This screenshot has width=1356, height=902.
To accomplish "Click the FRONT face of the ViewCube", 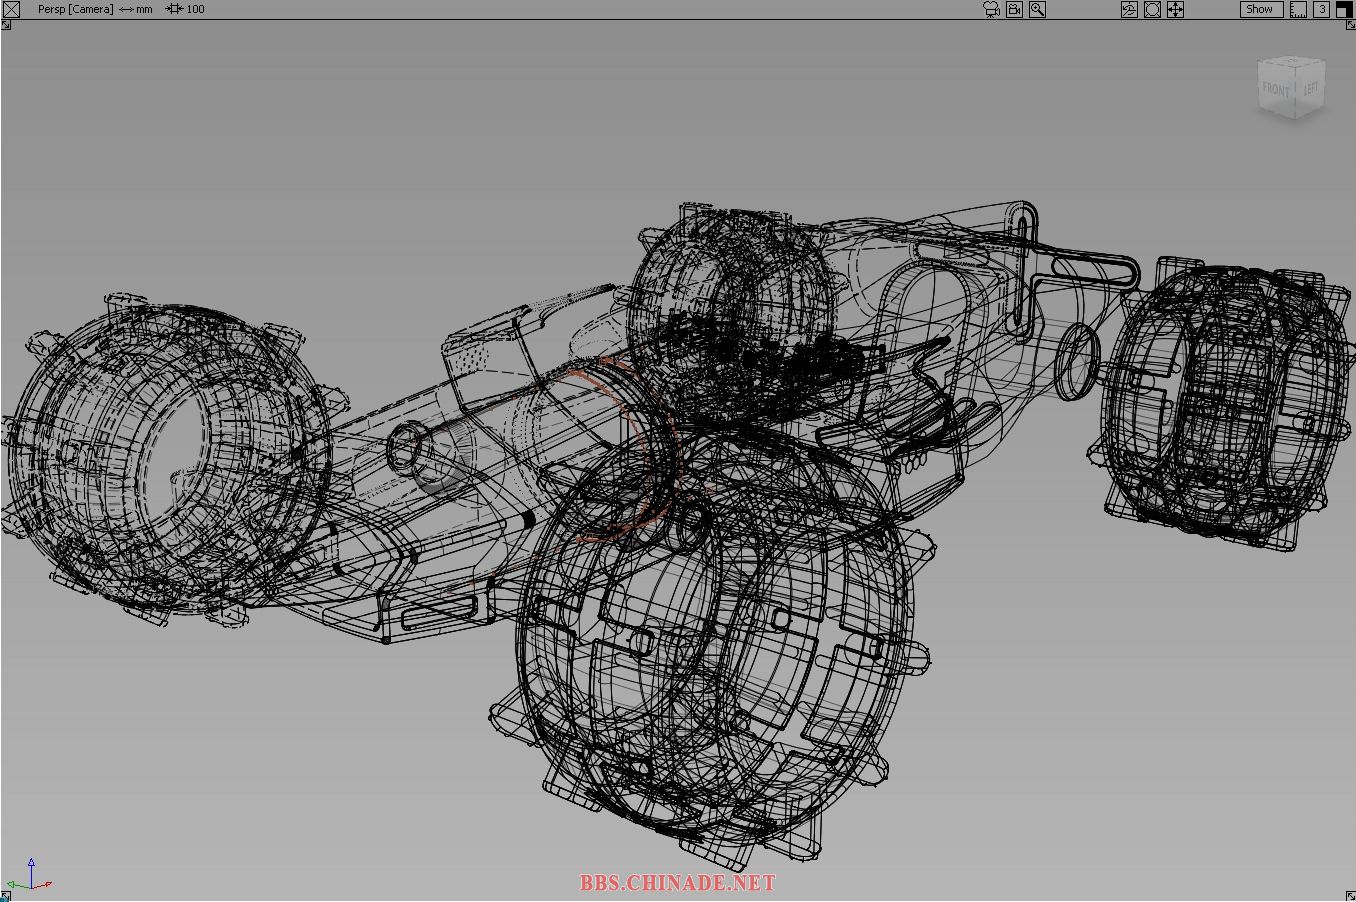I will click(1277, 90).
